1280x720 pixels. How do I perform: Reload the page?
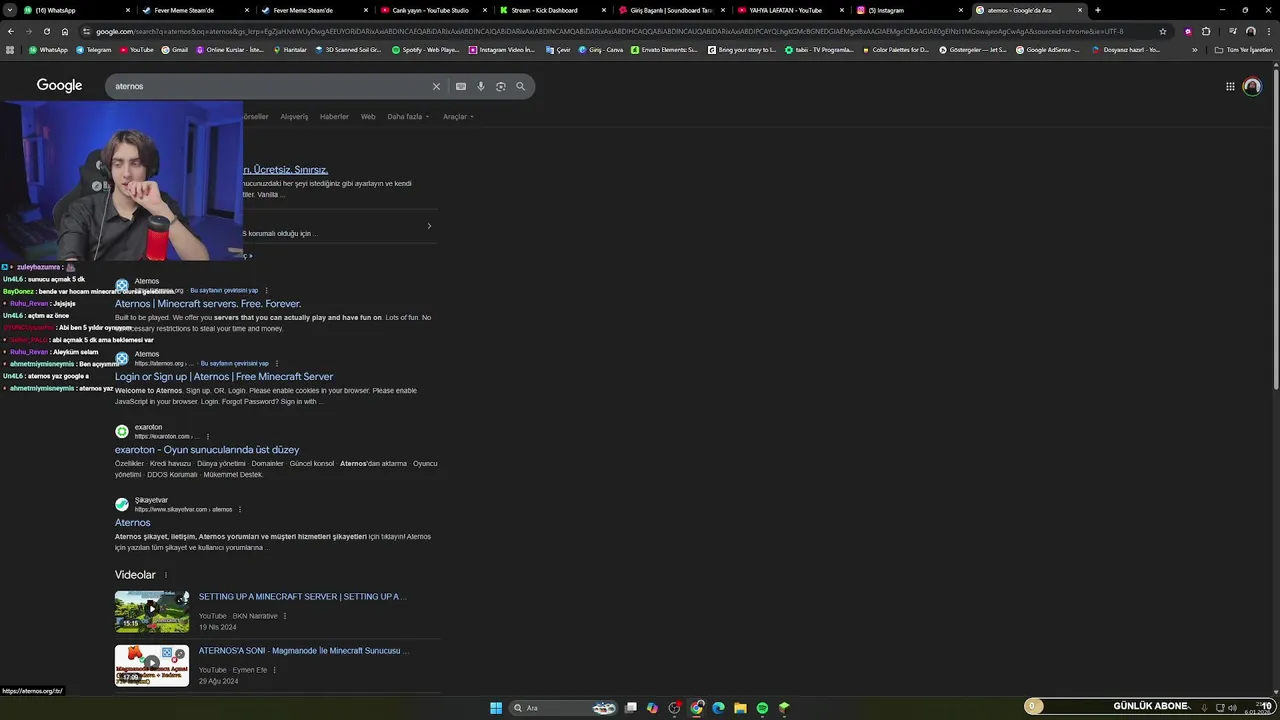click(46, 31)
